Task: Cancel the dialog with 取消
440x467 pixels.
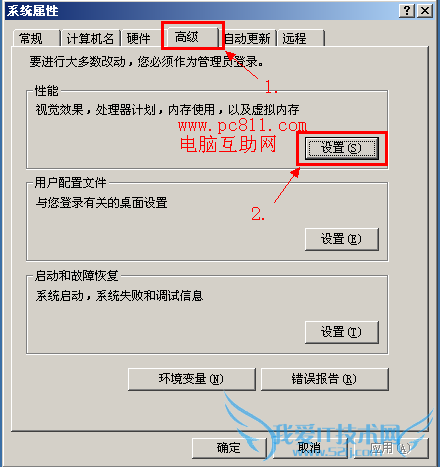Action: 310,448
